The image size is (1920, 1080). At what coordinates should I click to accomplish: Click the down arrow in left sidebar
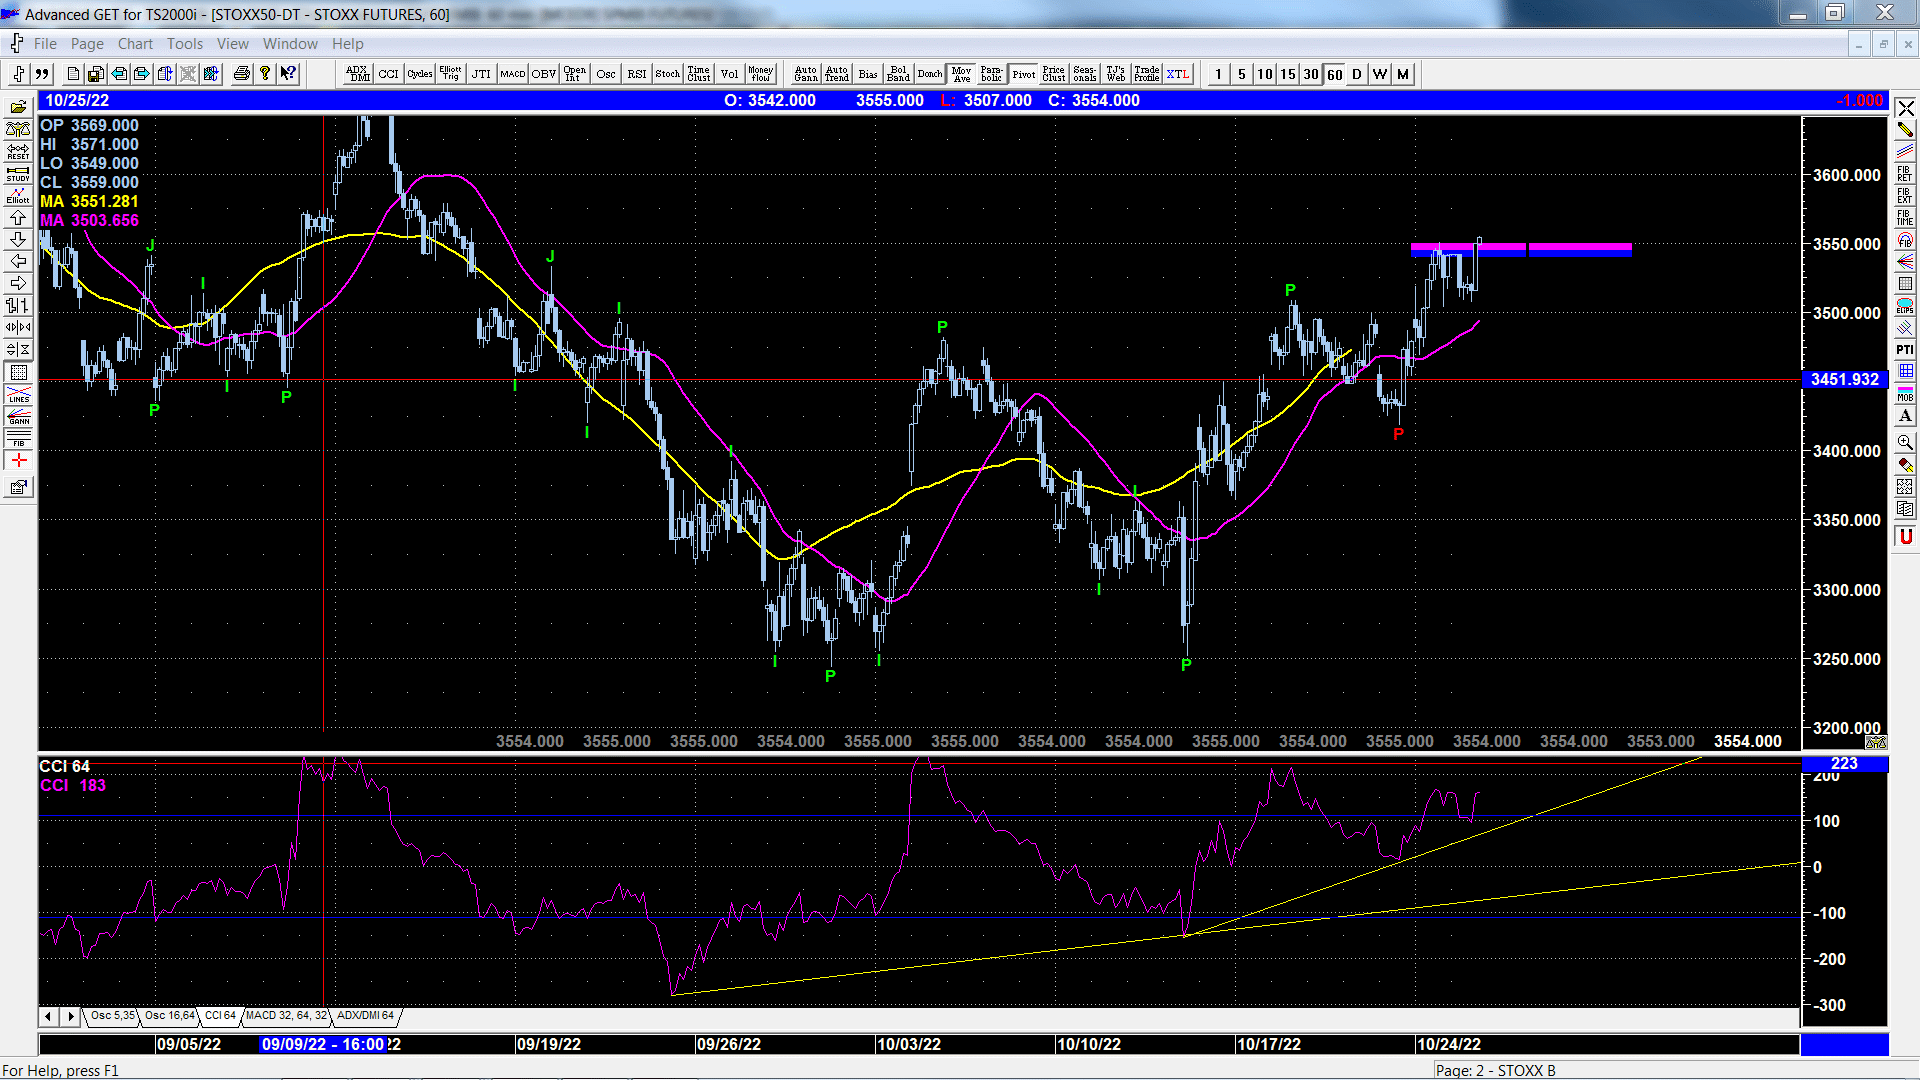click(x=18, y=239)
